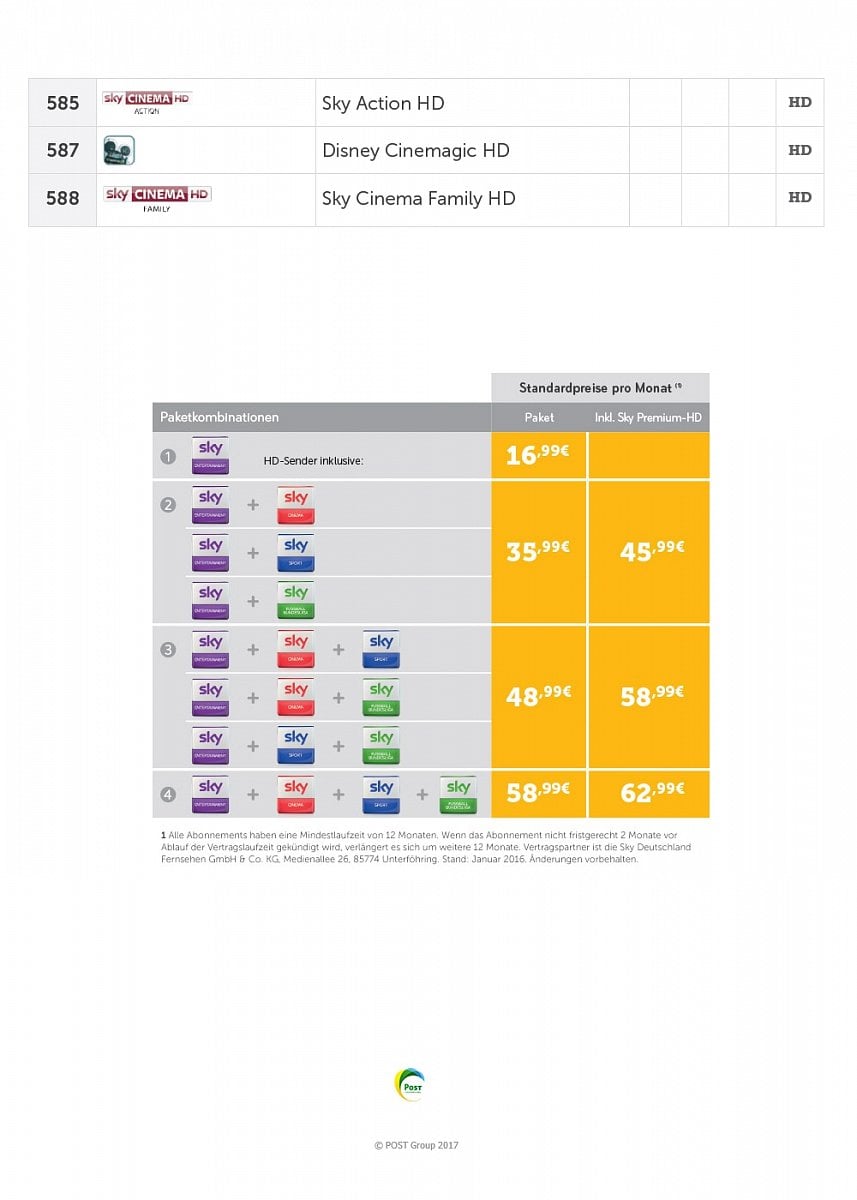Screen dimensions: 857x1200
Task: Click the Sky Cinema Family HD logo
Action: point(157,197)
